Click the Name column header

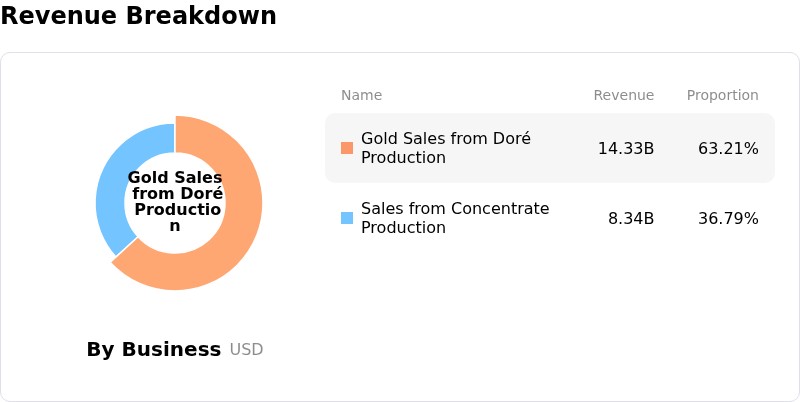coord(361,95)
